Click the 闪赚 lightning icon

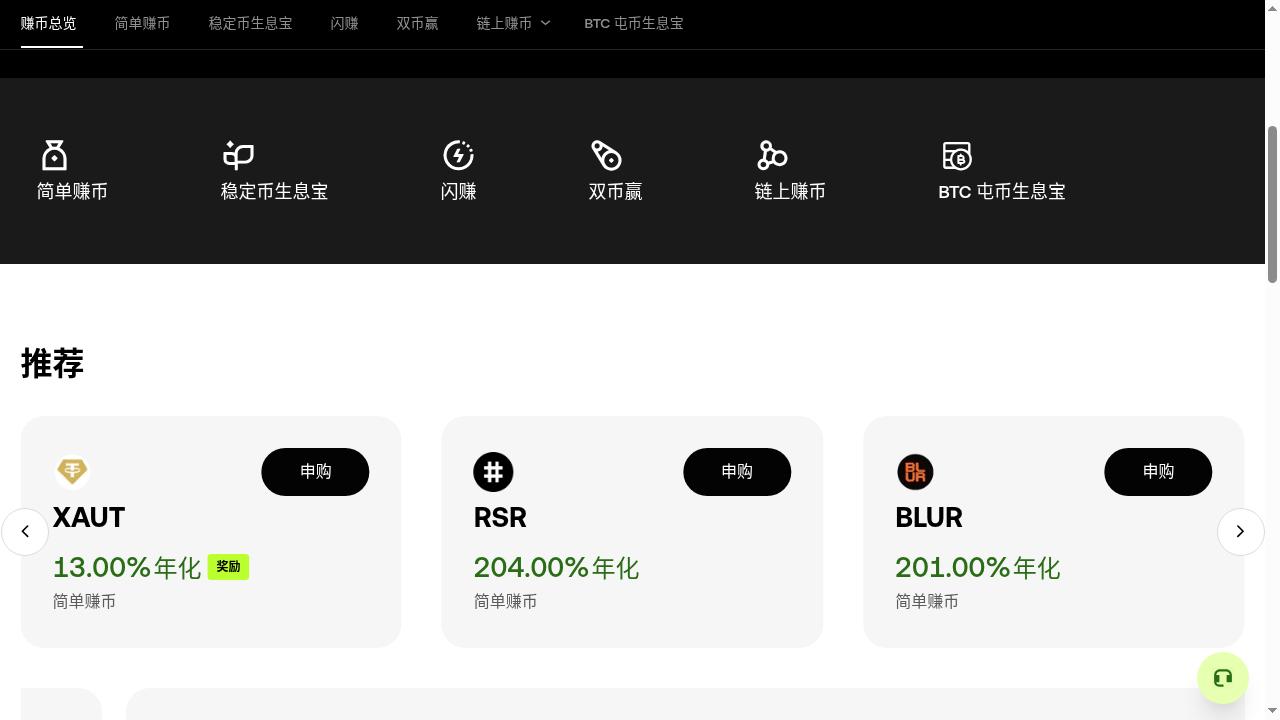point(458,155)
